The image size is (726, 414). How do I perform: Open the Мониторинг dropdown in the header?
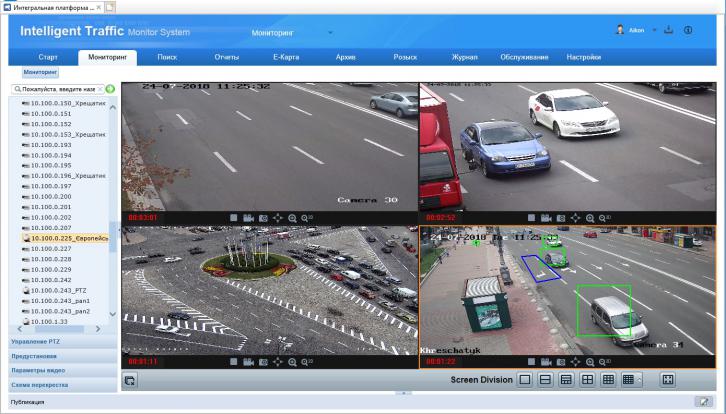click(x=331, y=32)
